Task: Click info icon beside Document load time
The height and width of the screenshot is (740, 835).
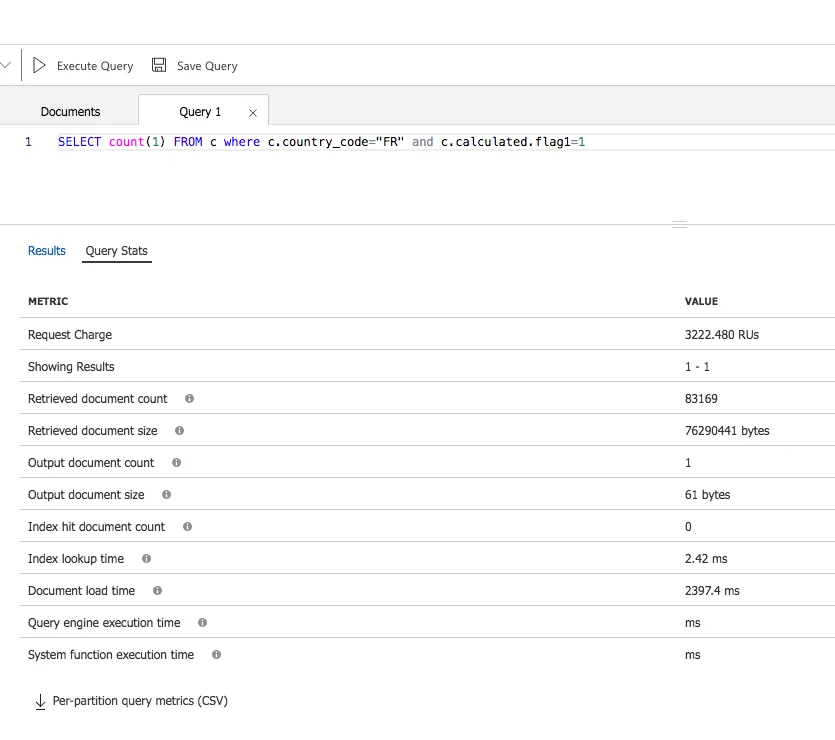Action: coord(157,591)
